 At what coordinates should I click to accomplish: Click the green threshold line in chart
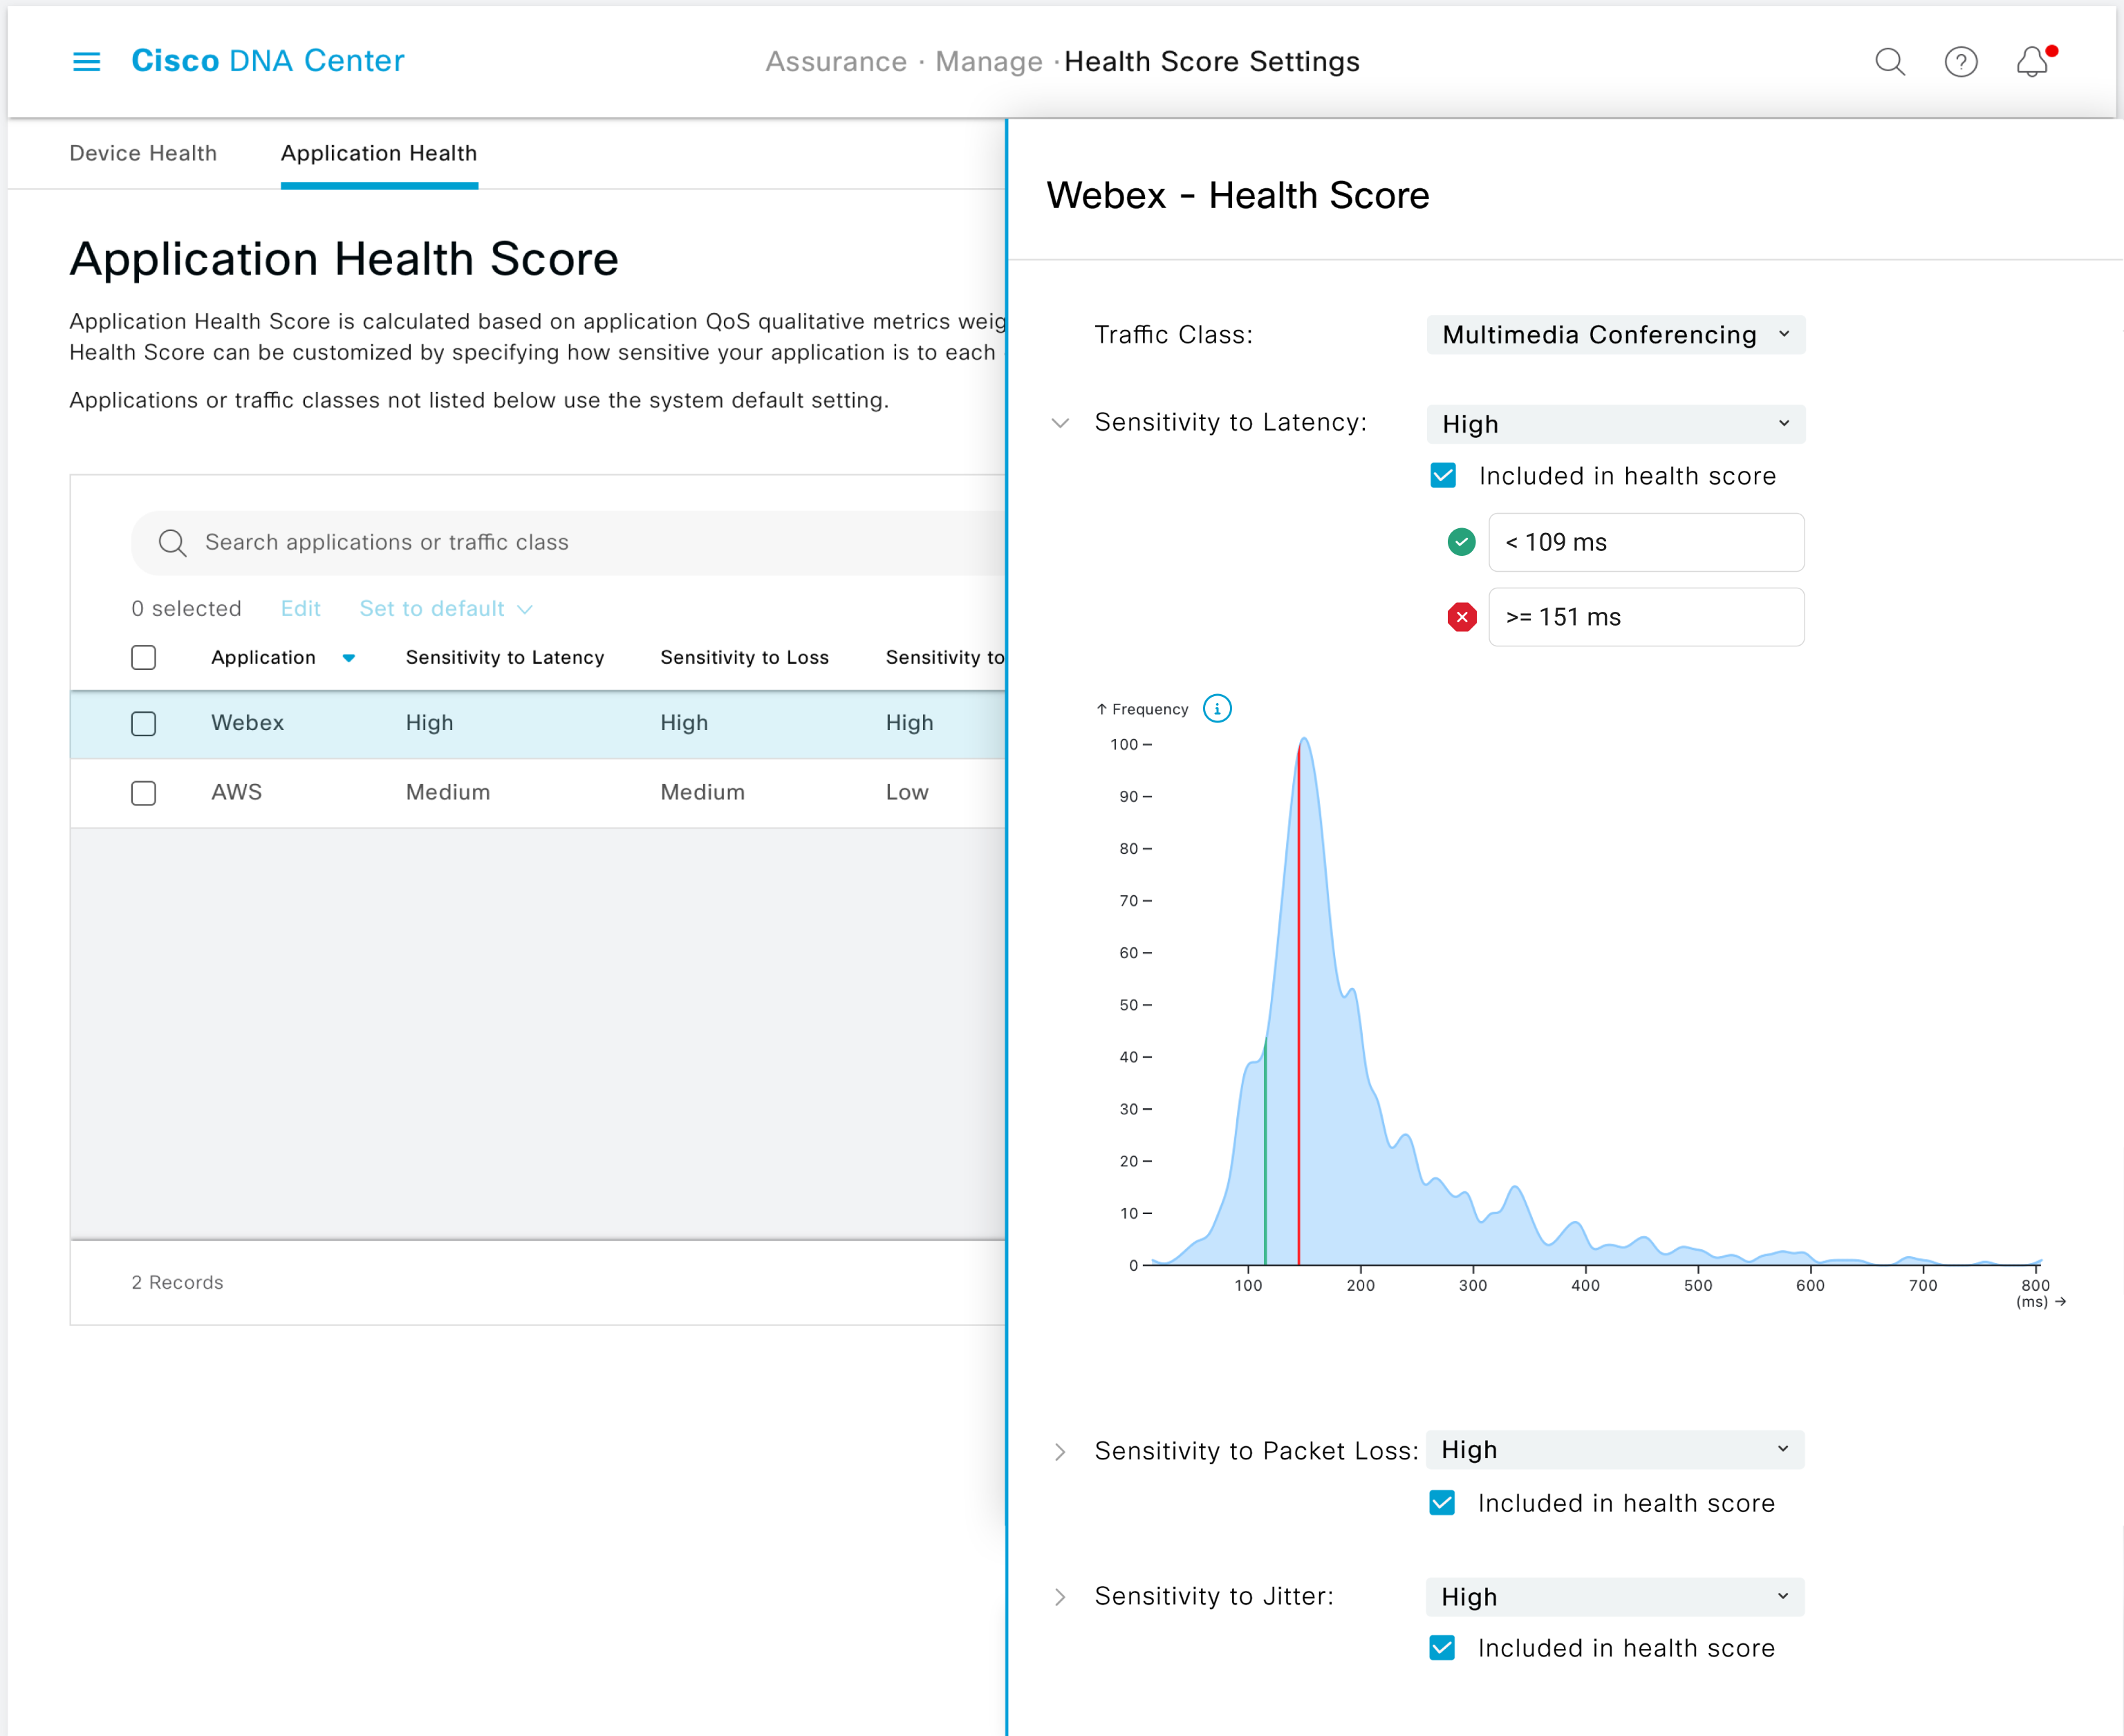pos(1265,1150)
